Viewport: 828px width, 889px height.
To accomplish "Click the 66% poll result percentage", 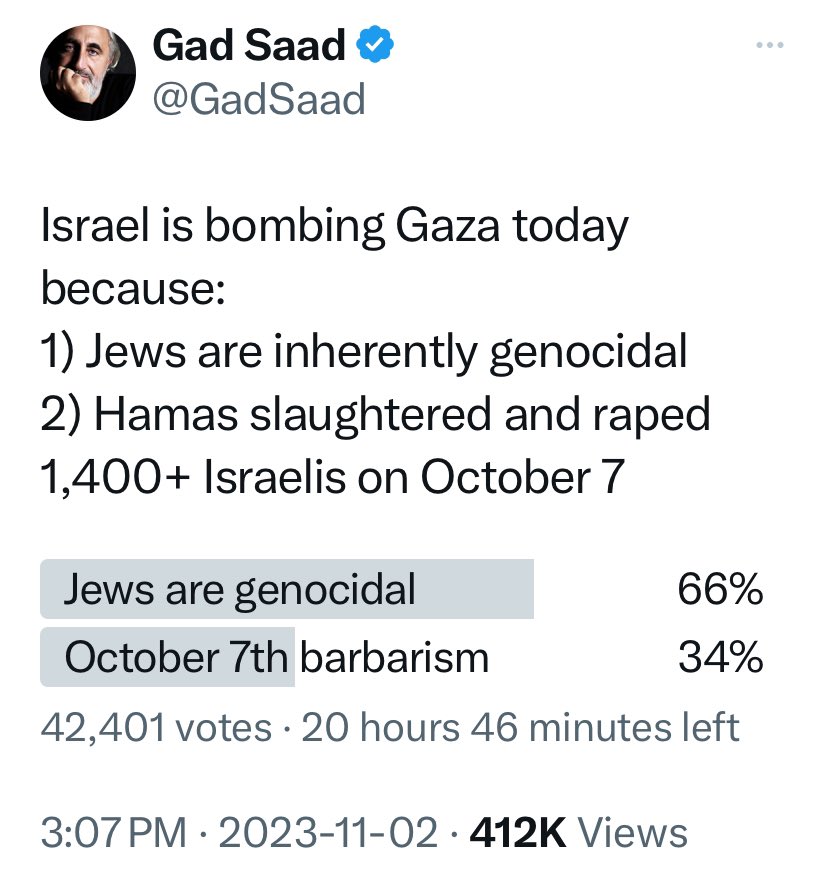I will 720,590.
